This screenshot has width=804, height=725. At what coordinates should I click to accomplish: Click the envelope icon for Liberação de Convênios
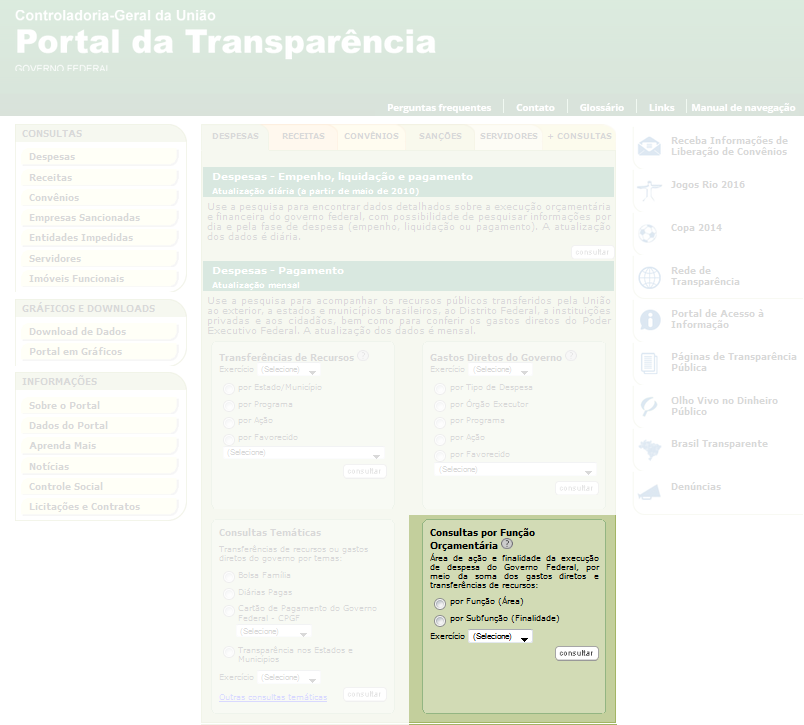click(x=650, y=146)
